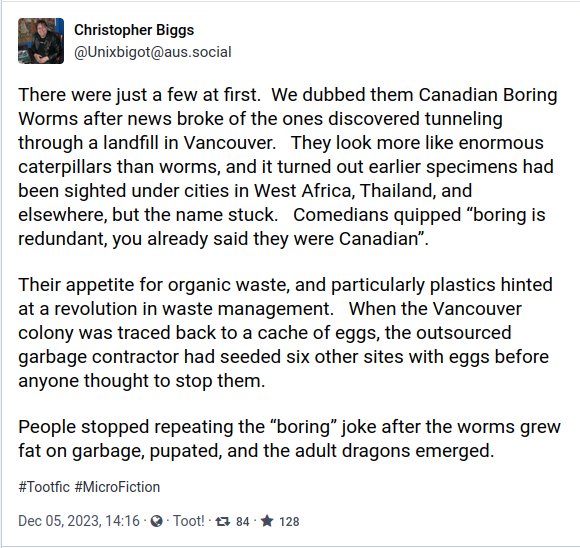The width and height of the screenshot is (580, 548).
Task: Follow the #MicroFiction hashtag
Action: 117,487
